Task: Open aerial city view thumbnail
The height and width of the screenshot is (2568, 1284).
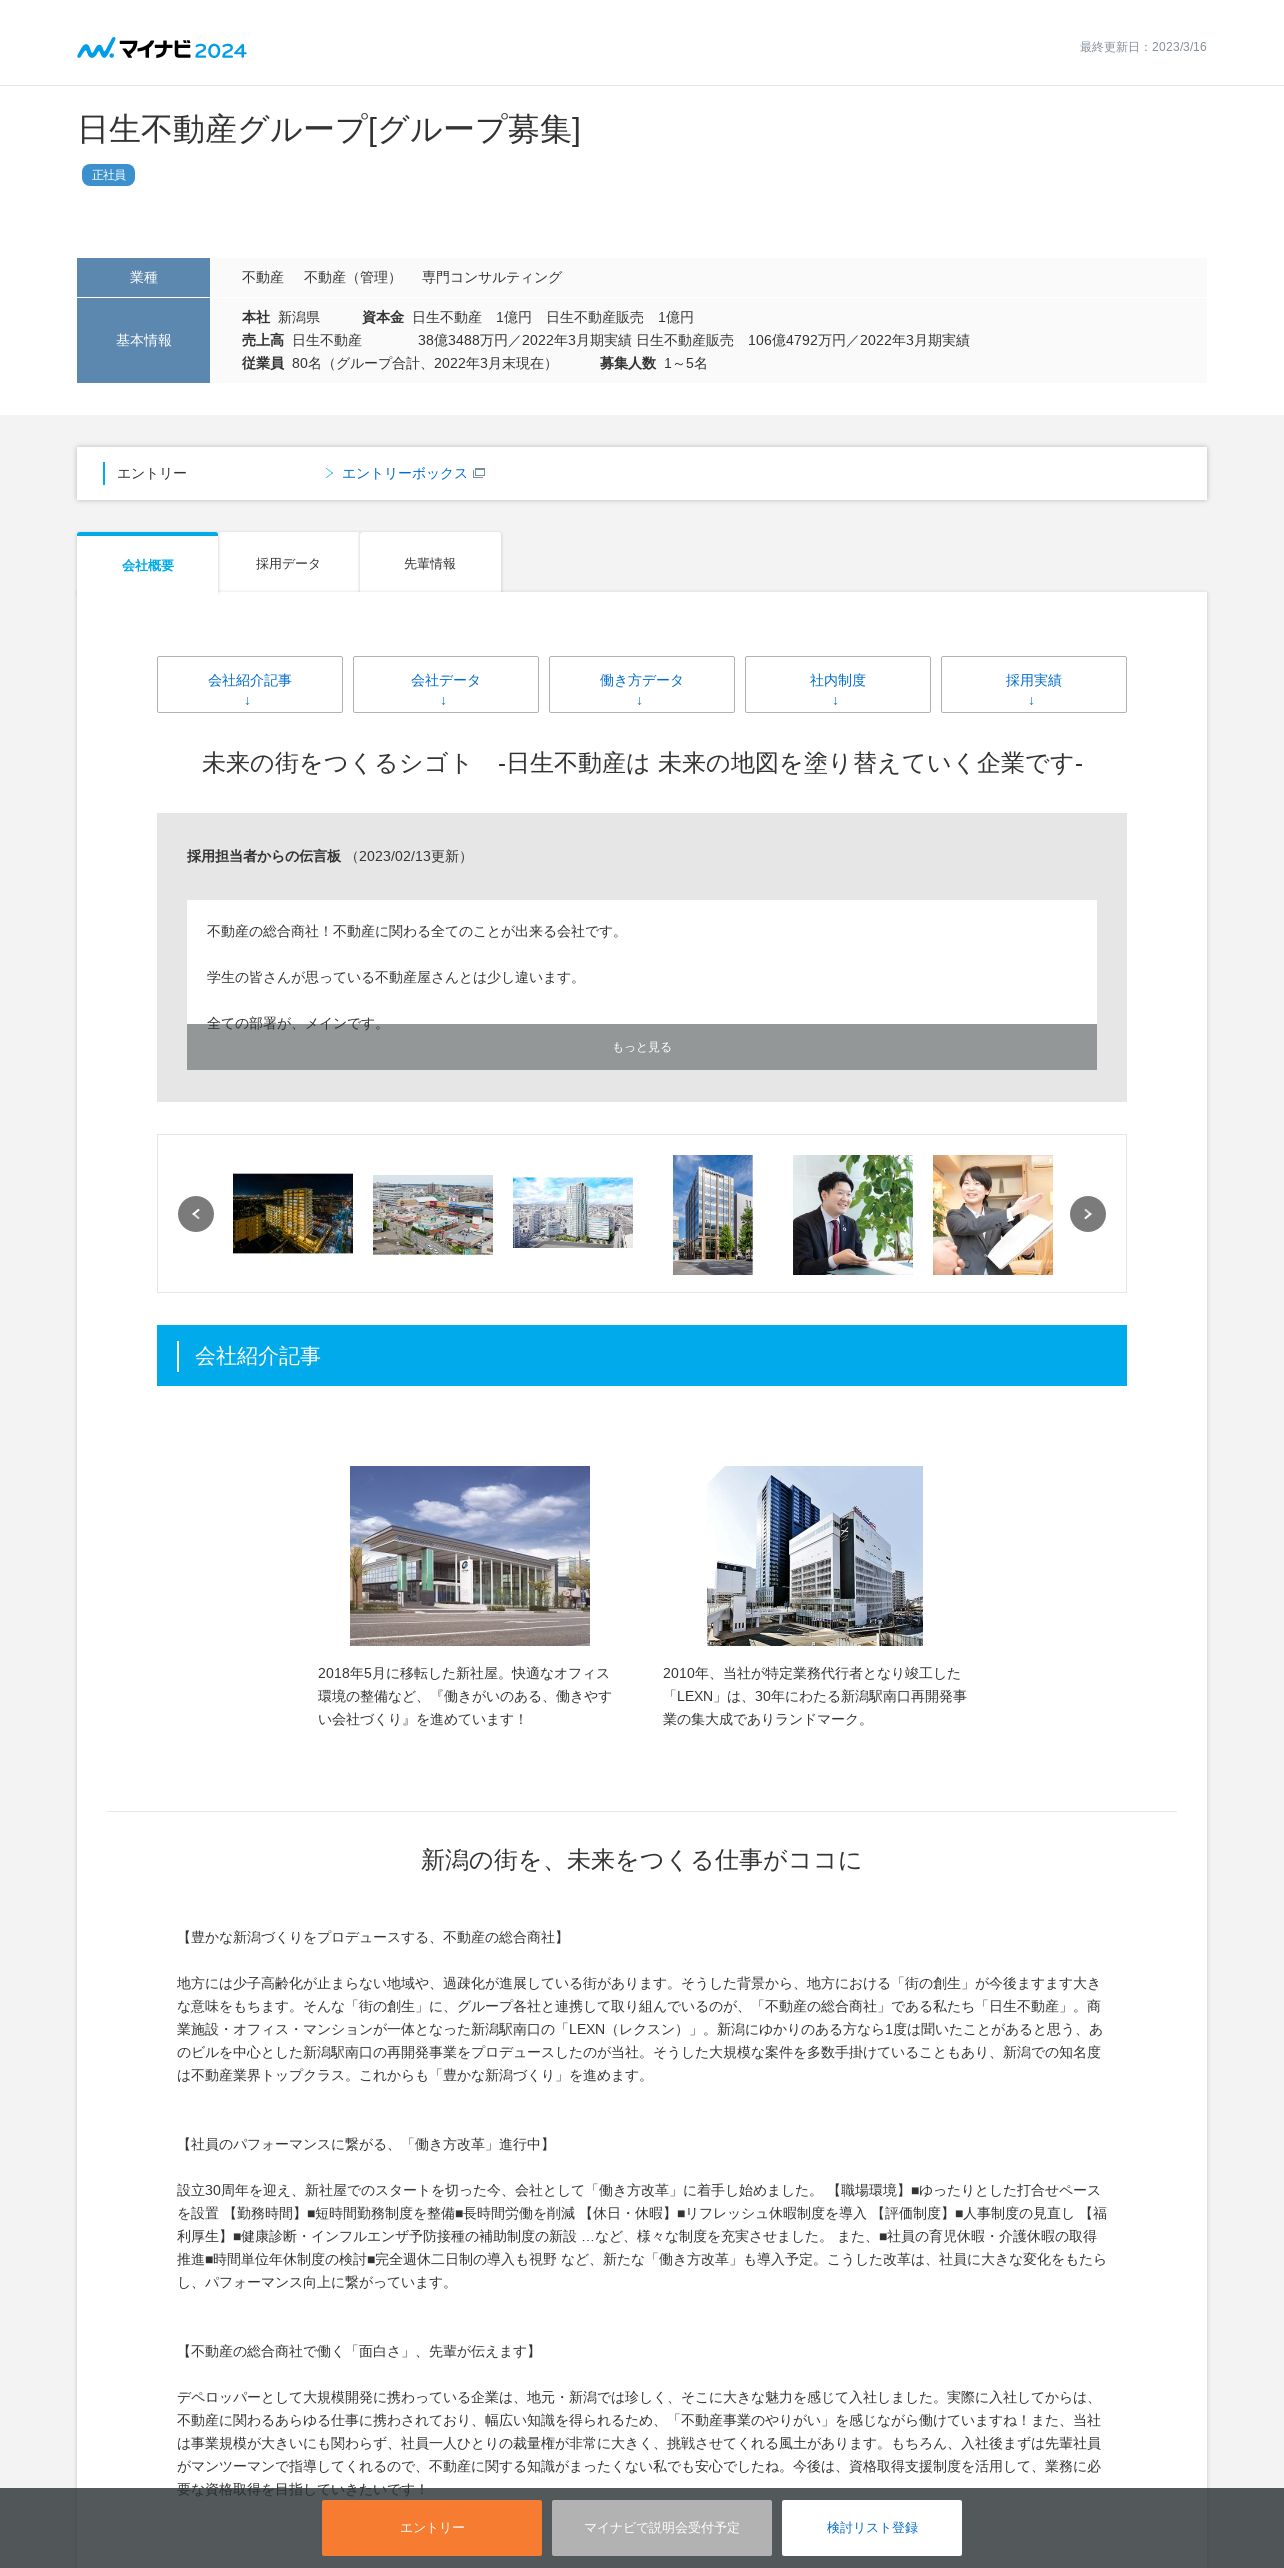Action: (x=433, y=1214)
